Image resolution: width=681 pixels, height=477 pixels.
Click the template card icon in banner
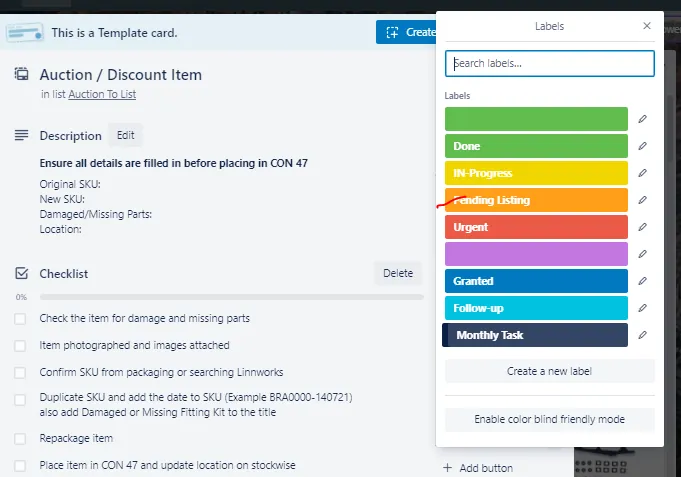pos(24,33)
